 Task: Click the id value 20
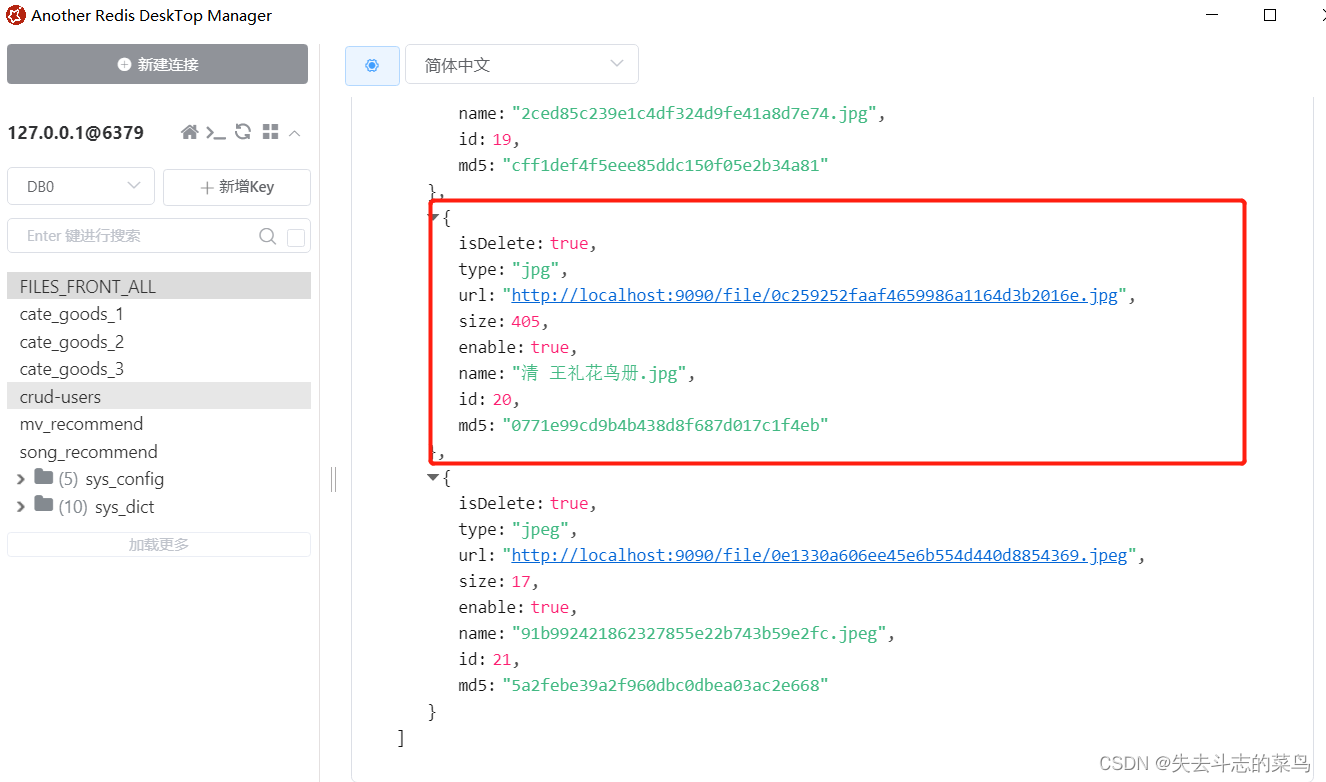tap(502, 399)
